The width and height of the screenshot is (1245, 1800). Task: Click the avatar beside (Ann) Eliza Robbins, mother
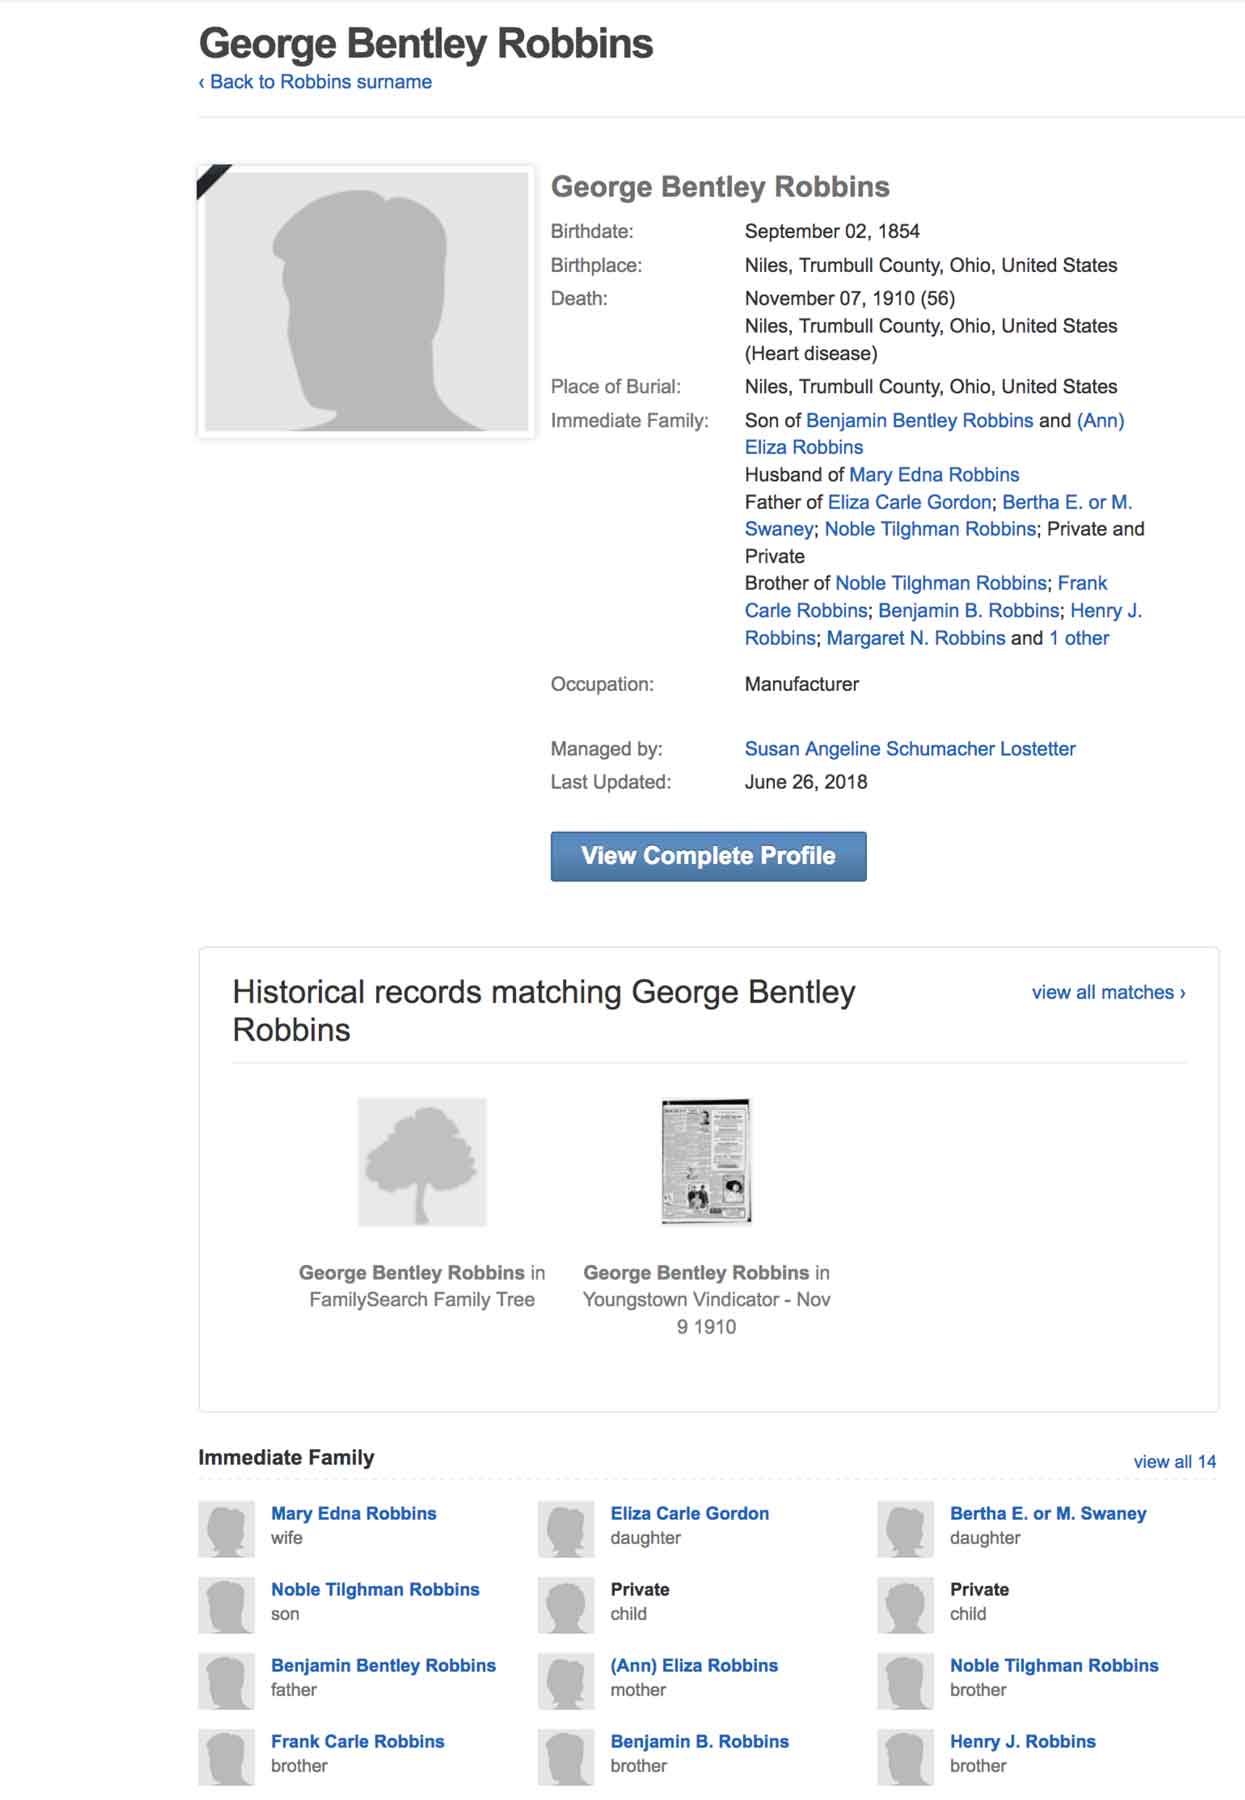[566, 1681]
